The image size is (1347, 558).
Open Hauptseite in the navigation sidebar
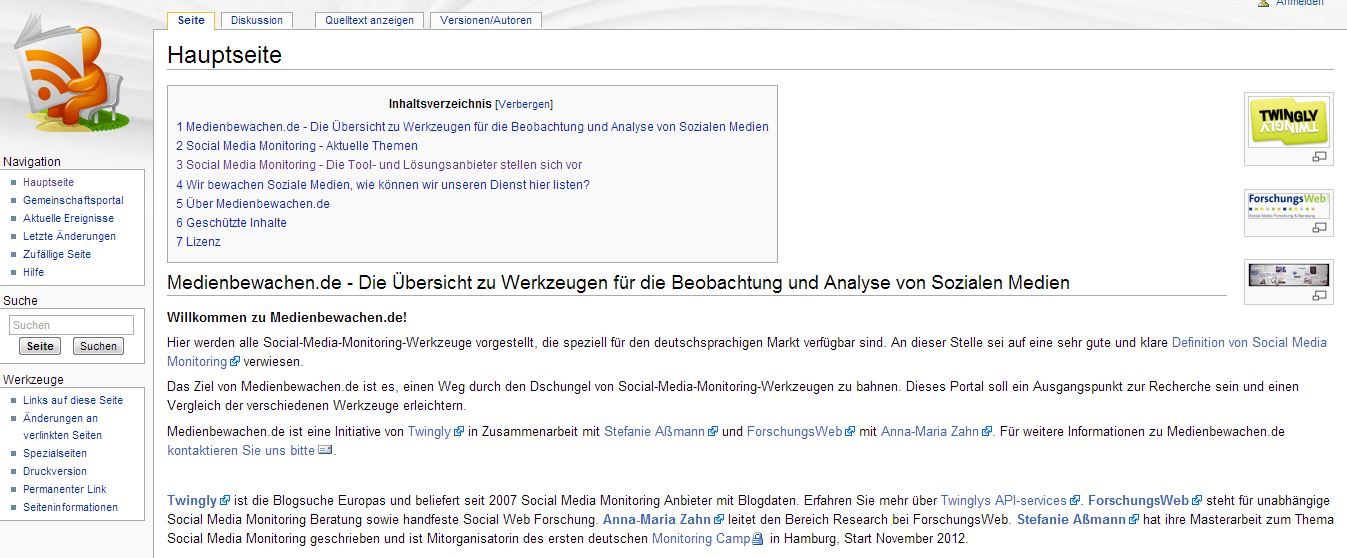click(x=48, y=182)
